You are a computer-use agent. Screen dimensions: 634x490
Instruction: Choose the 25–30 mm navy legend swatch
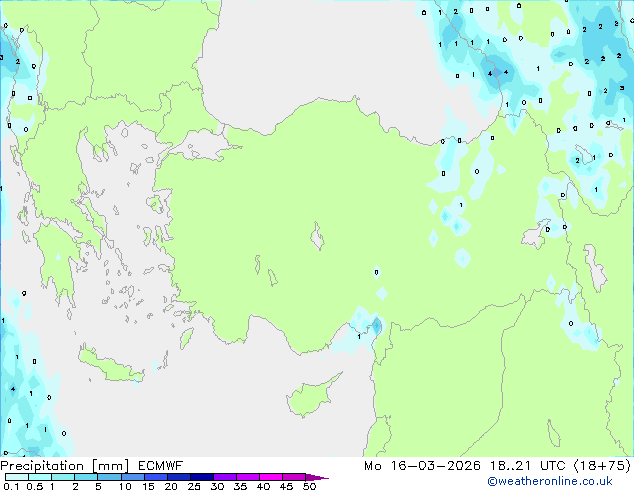tap(201, 477)
